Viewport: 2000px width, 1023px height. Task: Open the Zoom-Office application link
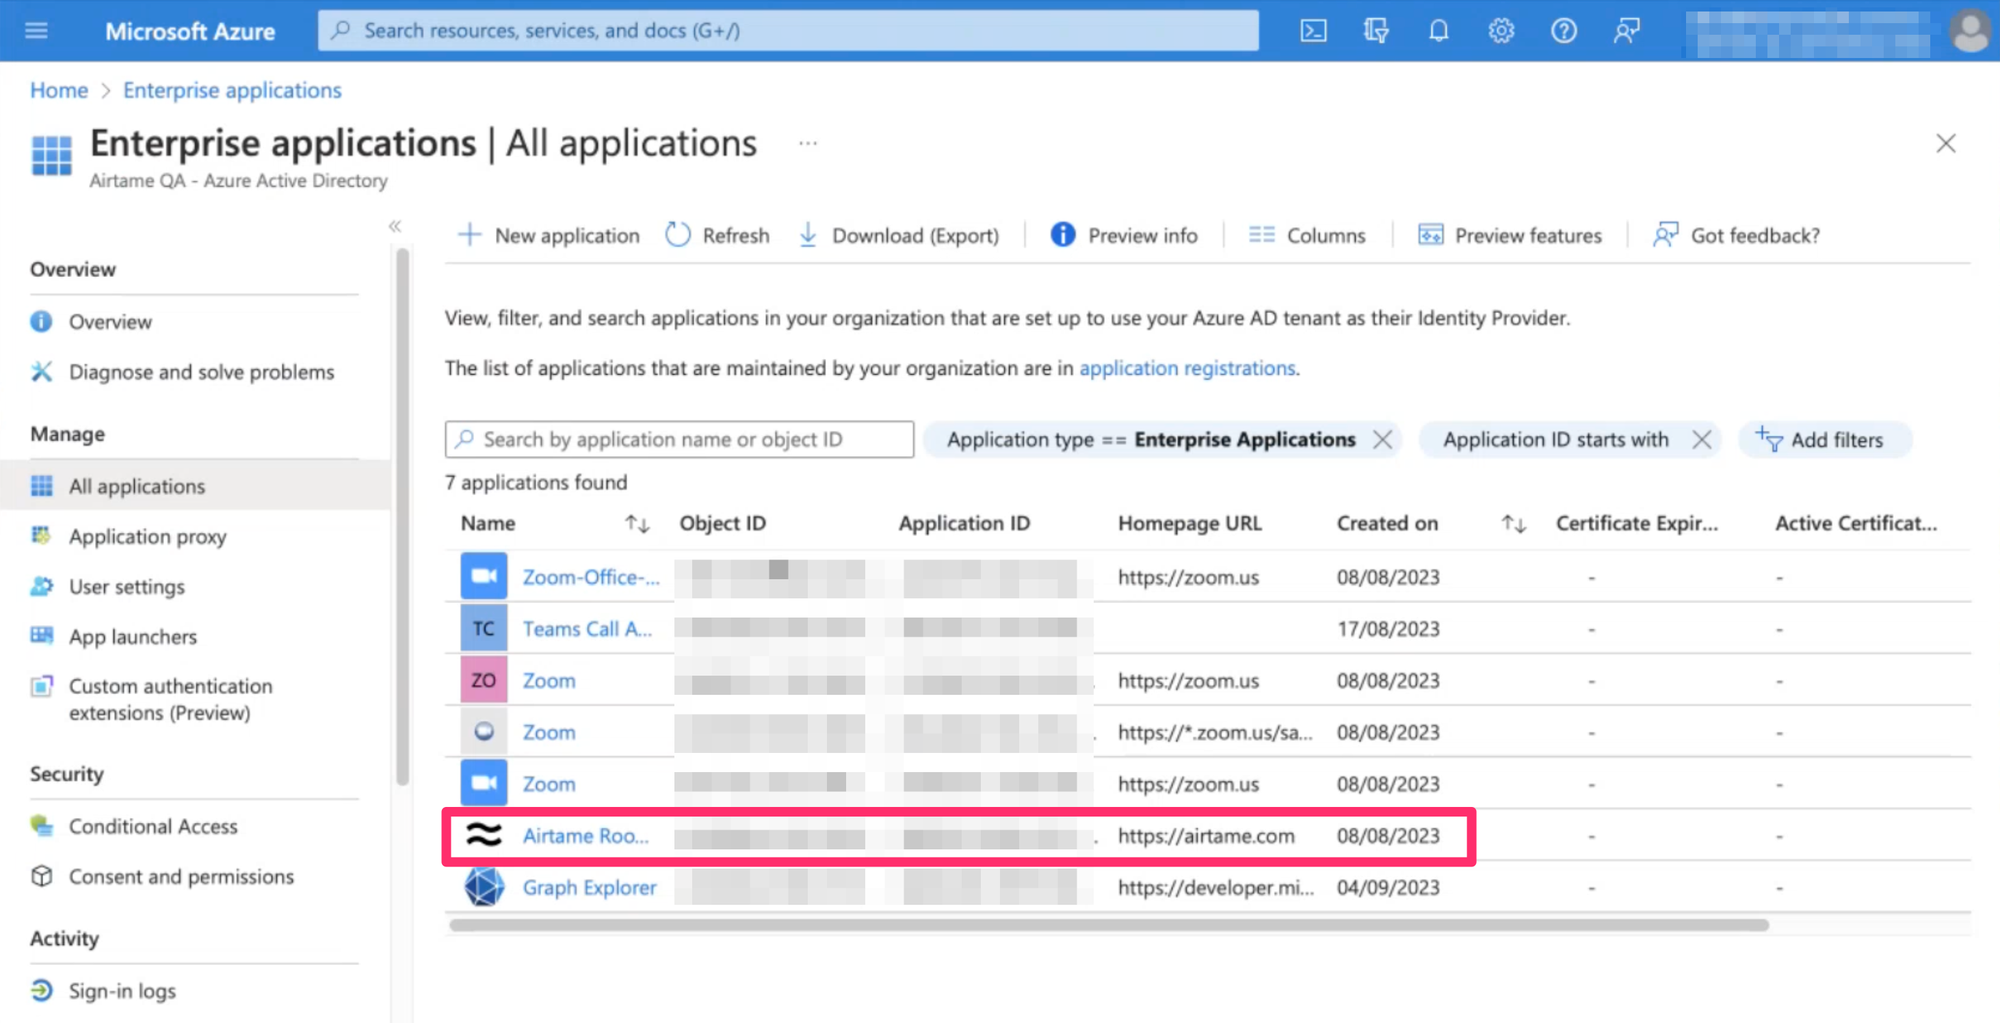(x=591, y=577)
